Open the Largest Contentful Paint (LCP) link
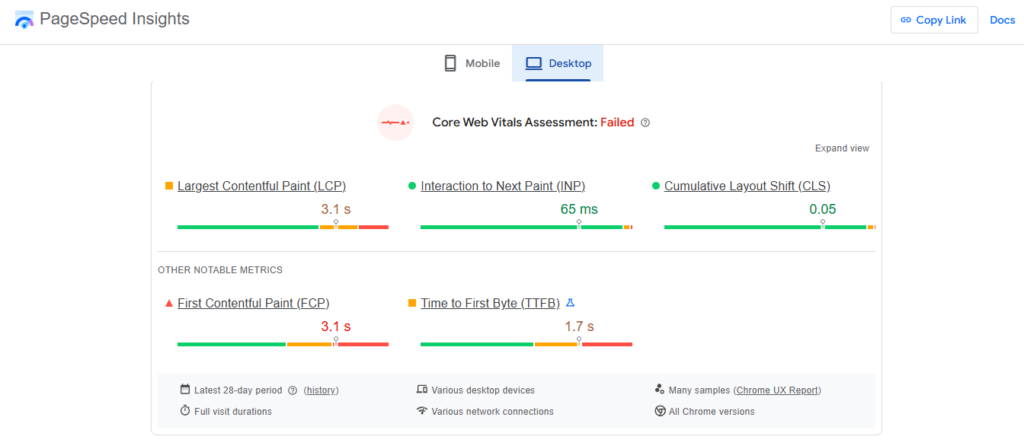The image size is (1024, 446). tap(261, 186)
